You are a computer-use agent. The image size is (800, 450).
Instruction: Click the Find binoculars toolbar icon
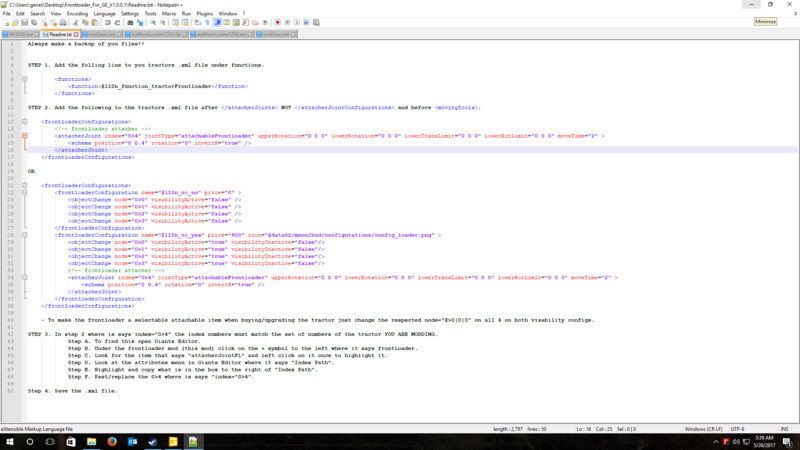coord(132,23)
